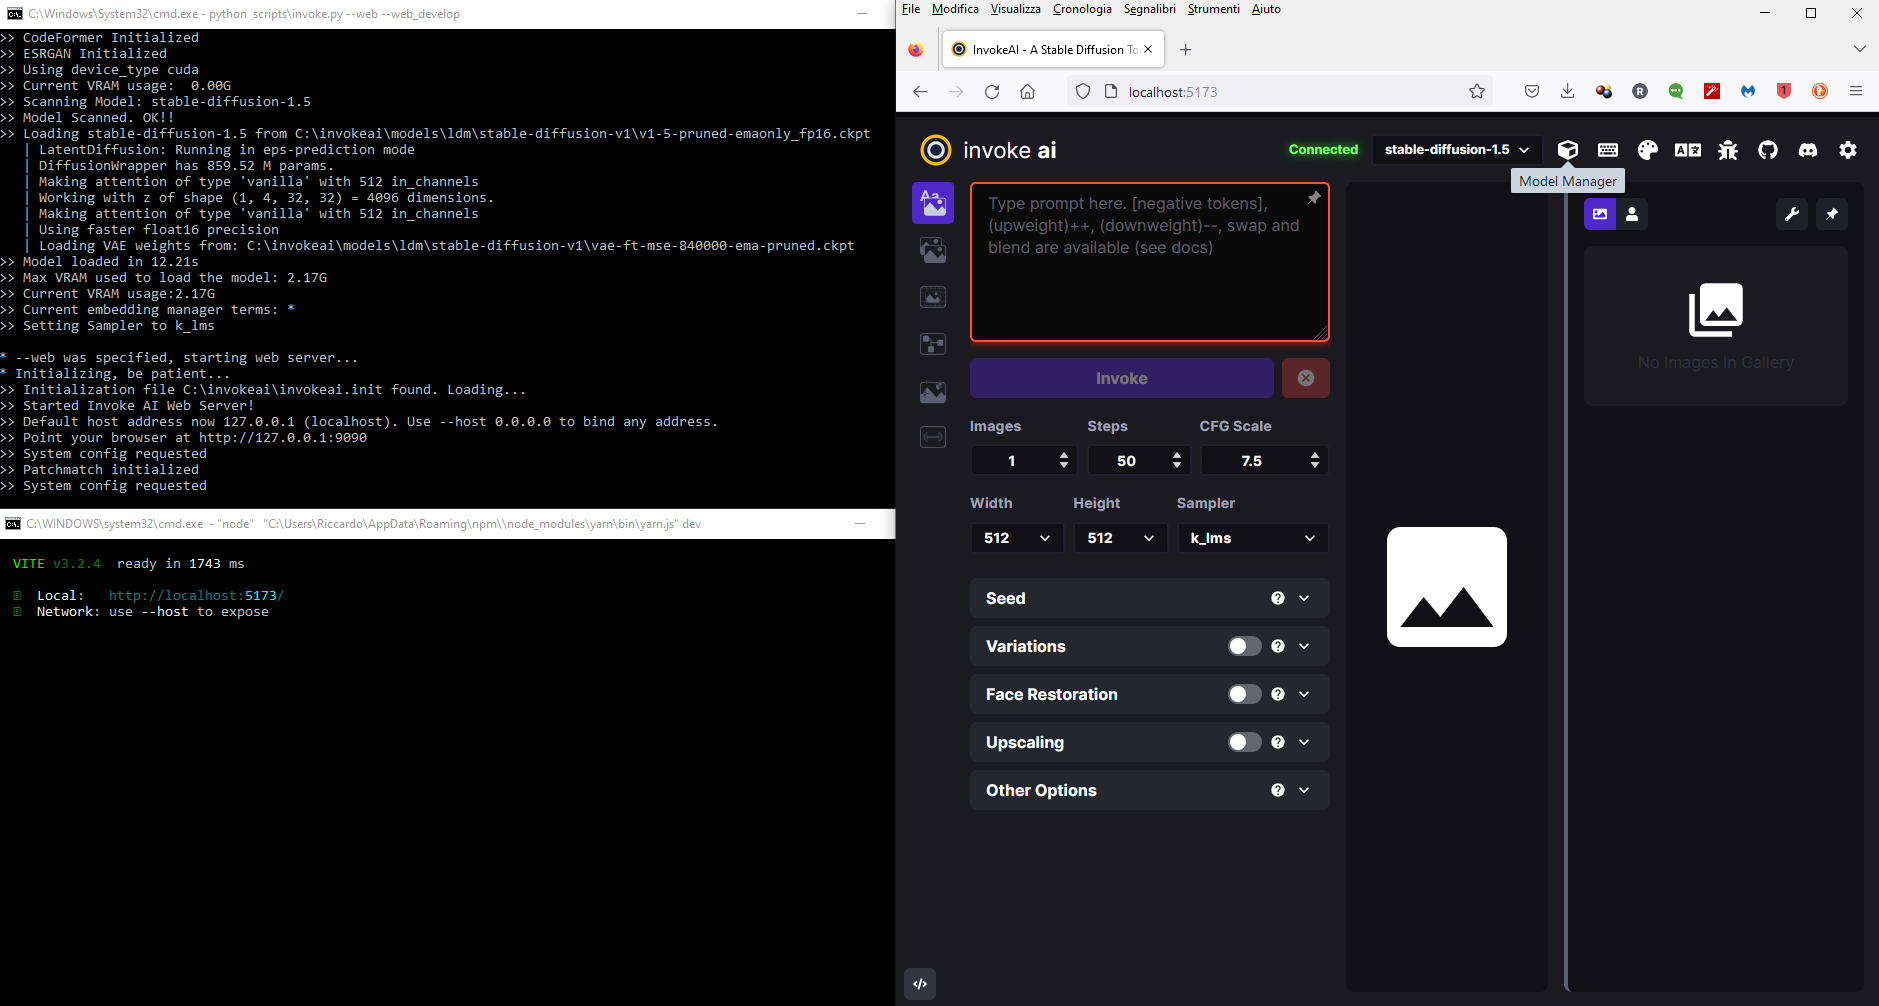
Task: Bookmark this page with the star
Action: coord(1477,91)
